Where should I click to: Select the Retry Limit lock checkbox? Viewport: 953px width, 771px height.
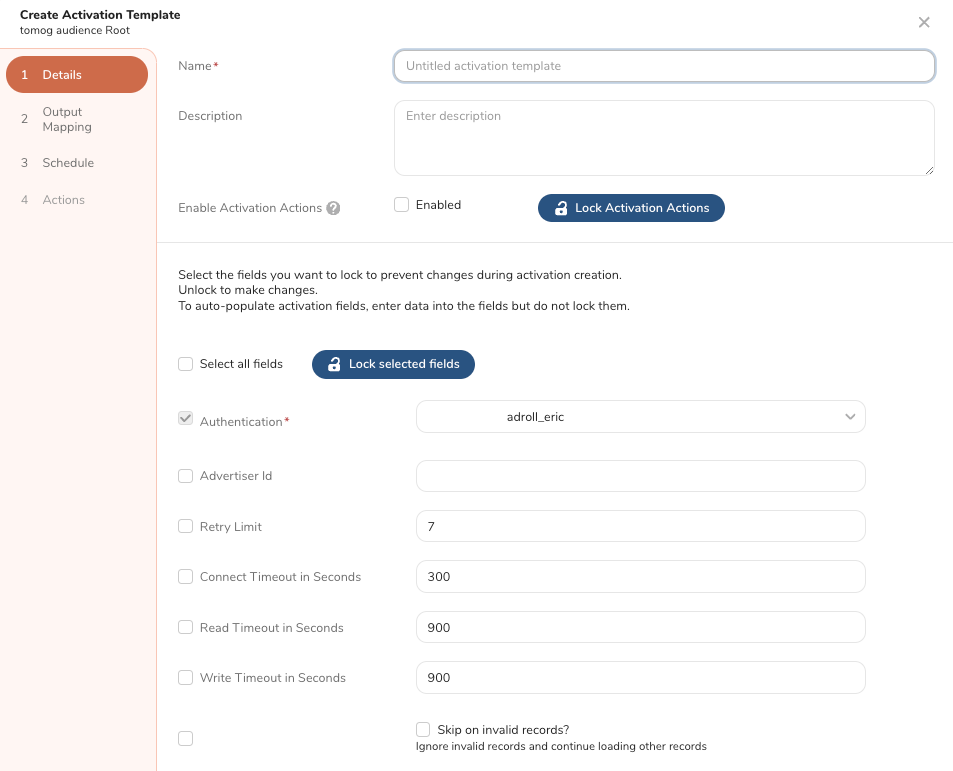186,527
